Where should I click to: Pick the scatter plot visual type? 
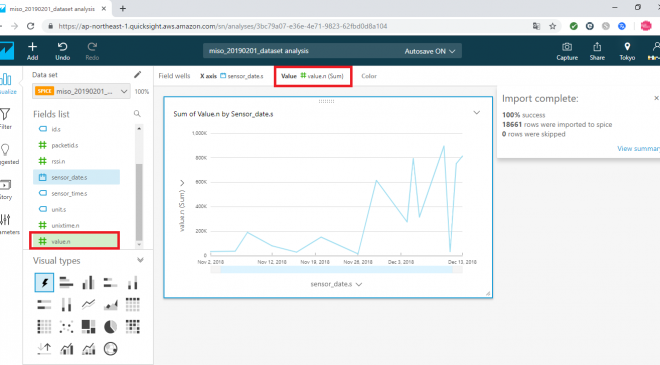[x=66, y=327]
